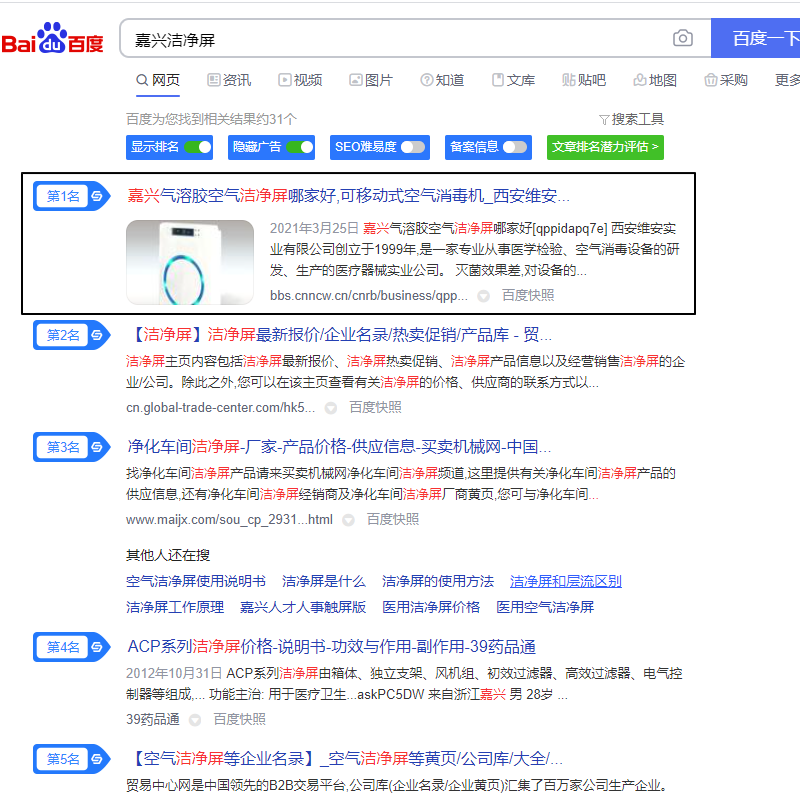
Task: Expand dropdown arrow beside bbs.cnncw.cn URL
Action: pyautogui.click(x=483, y=296)
